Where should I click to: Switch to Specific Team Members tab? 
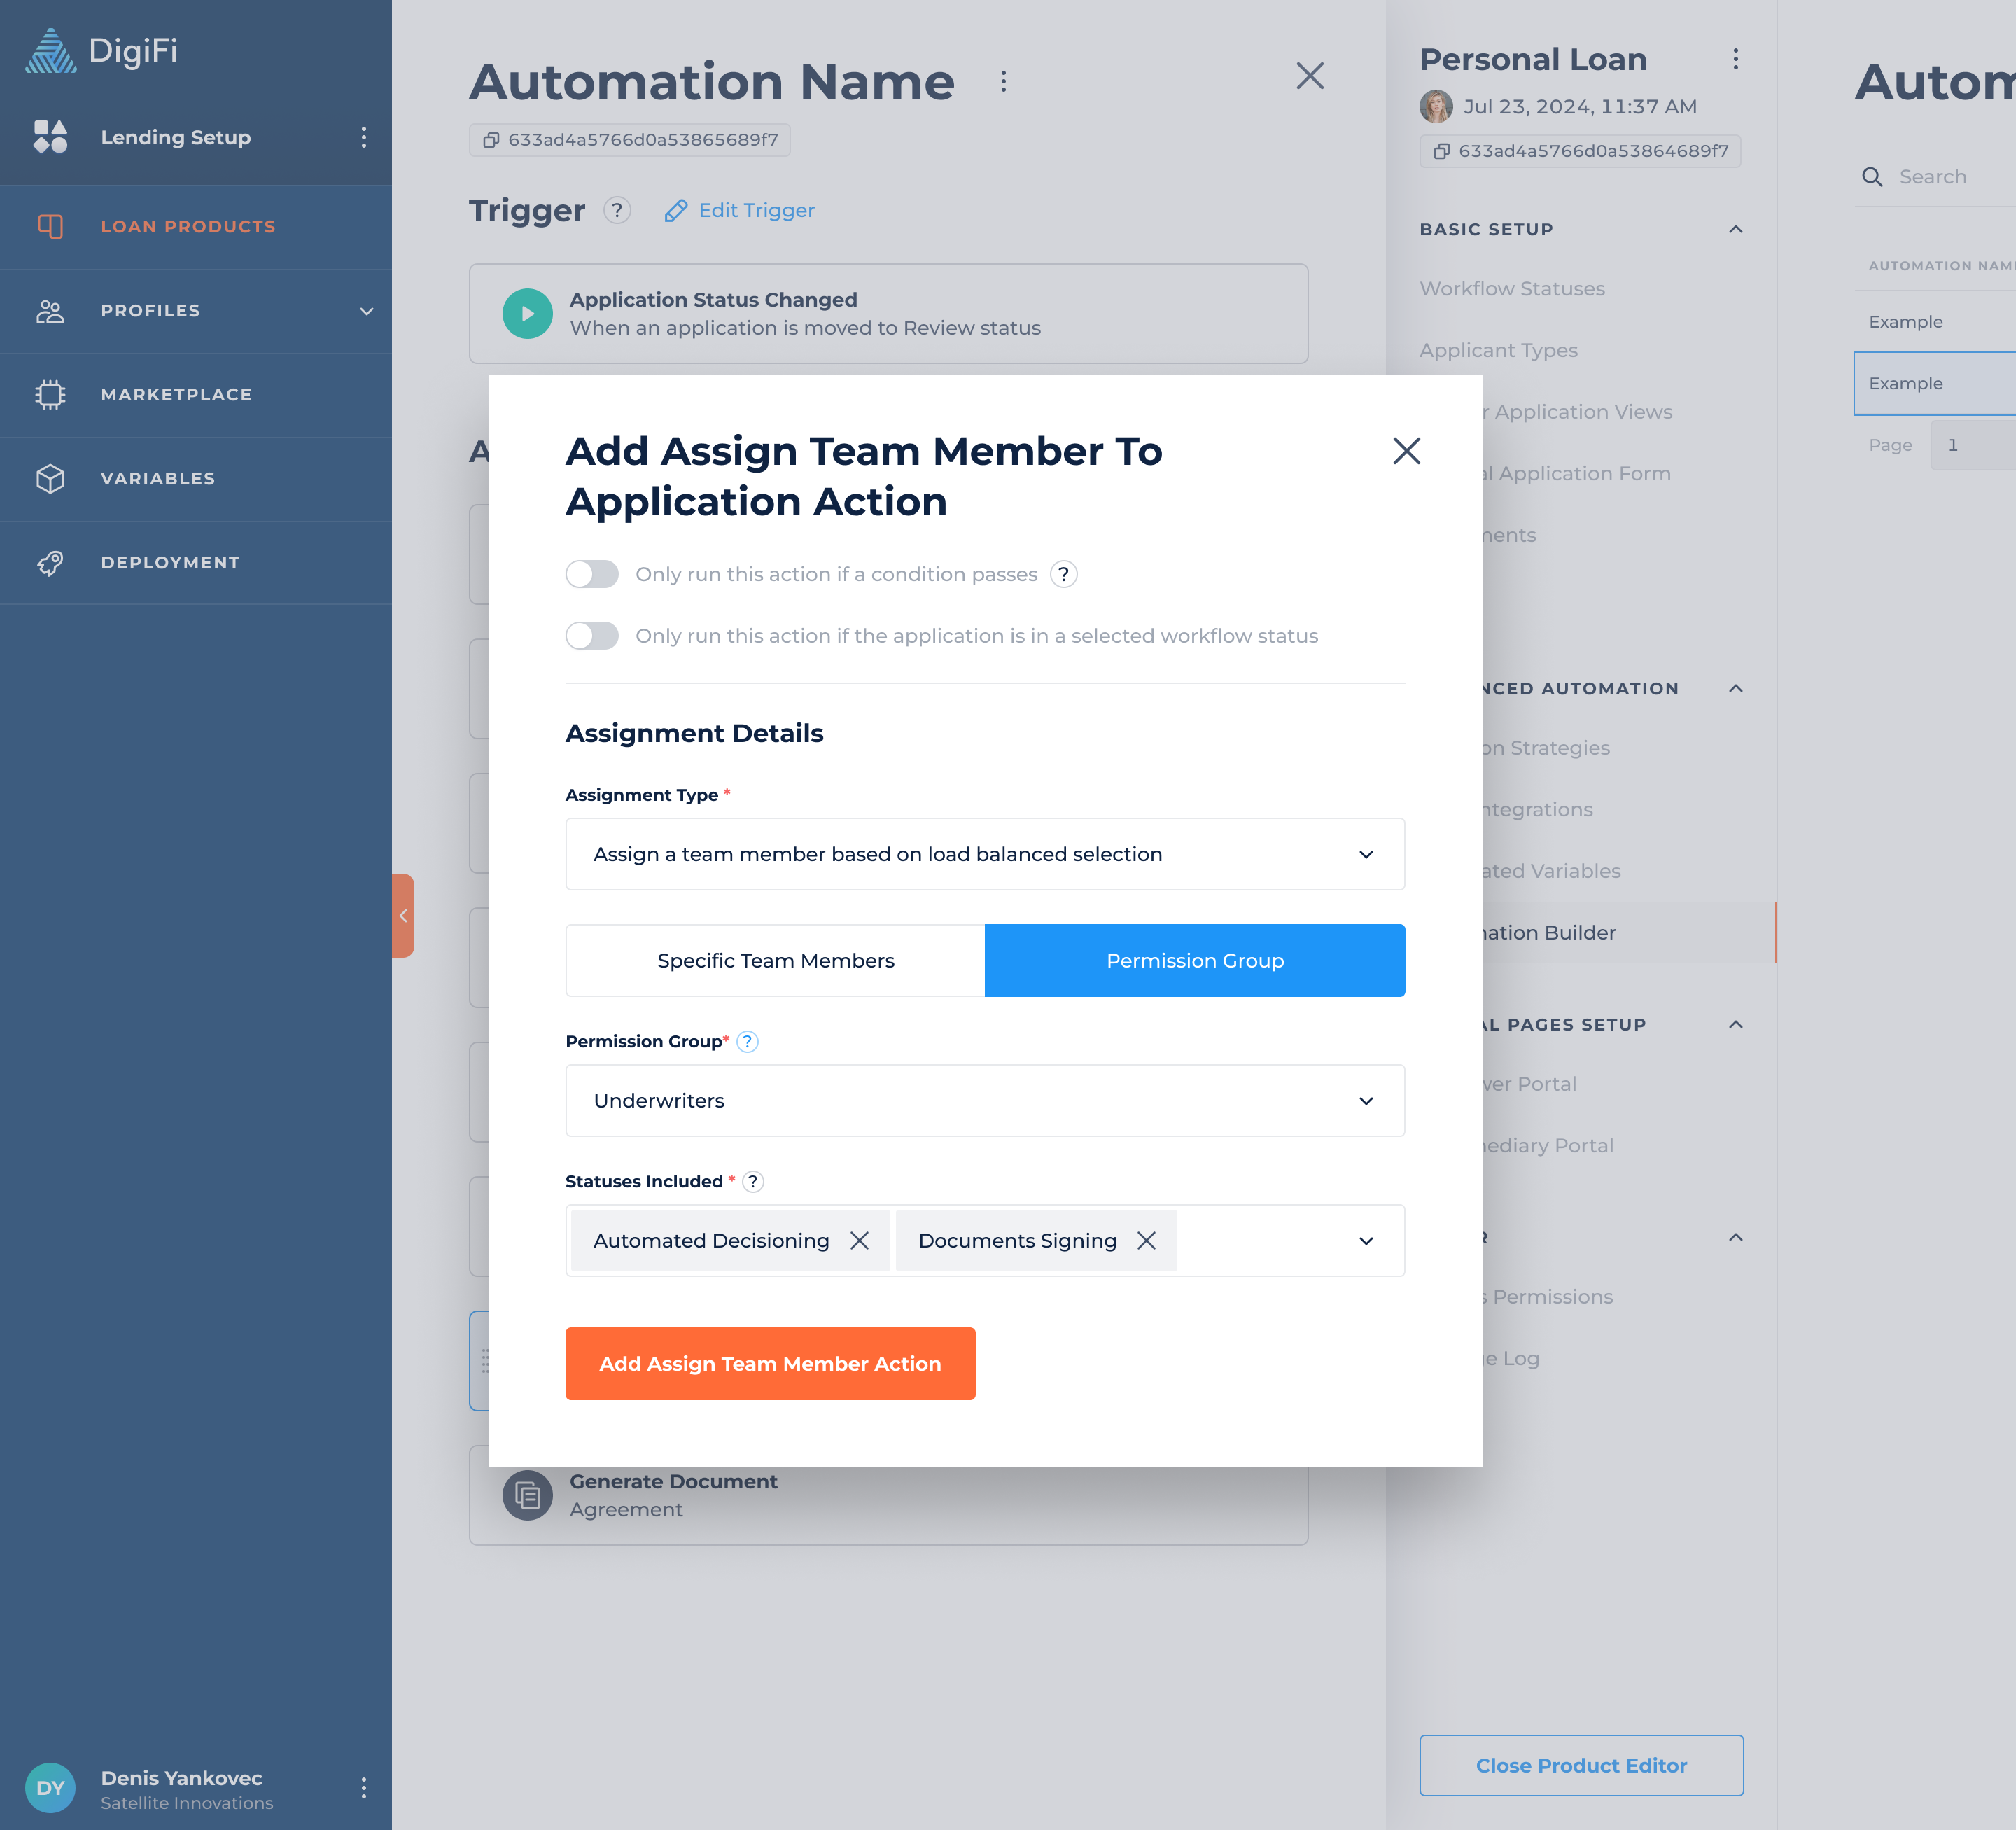(x=775, y=960)
